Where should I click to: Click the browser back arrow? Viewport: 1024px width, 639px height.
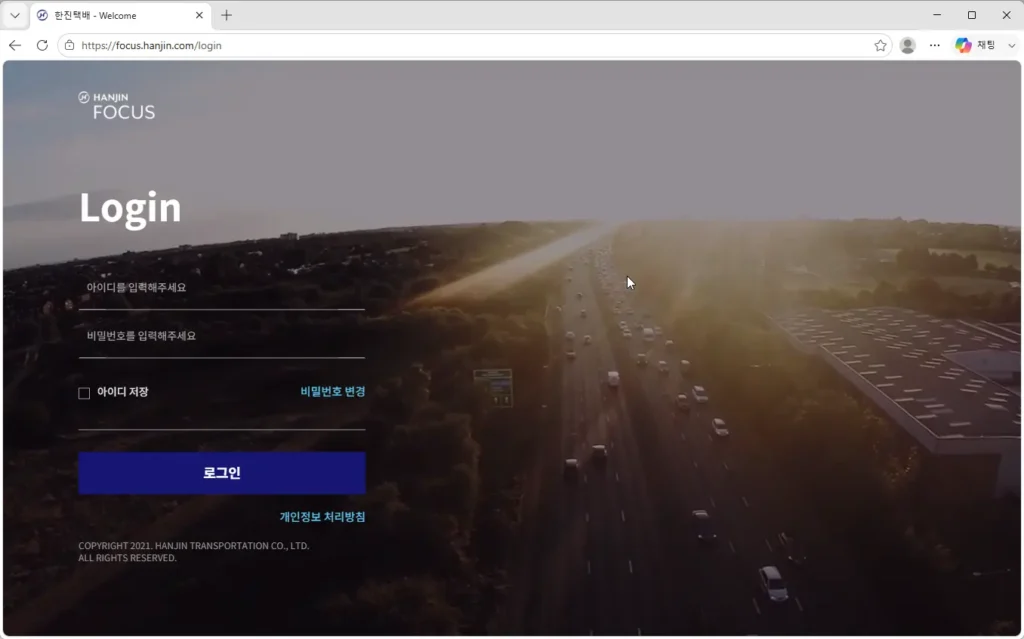(x=15, y=45)
